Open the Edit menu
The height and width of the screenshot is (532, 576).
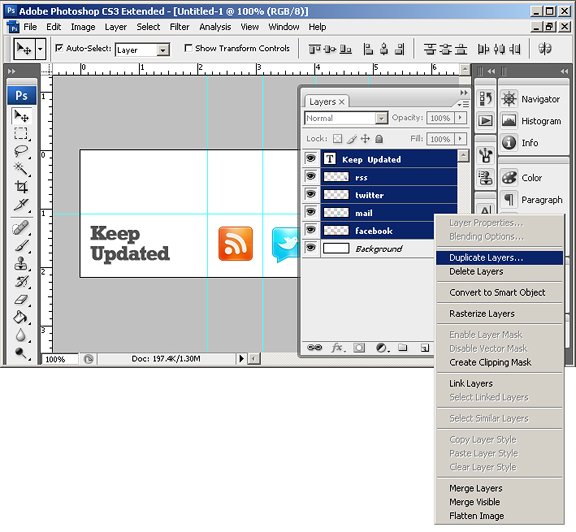[x=54, y=27]
